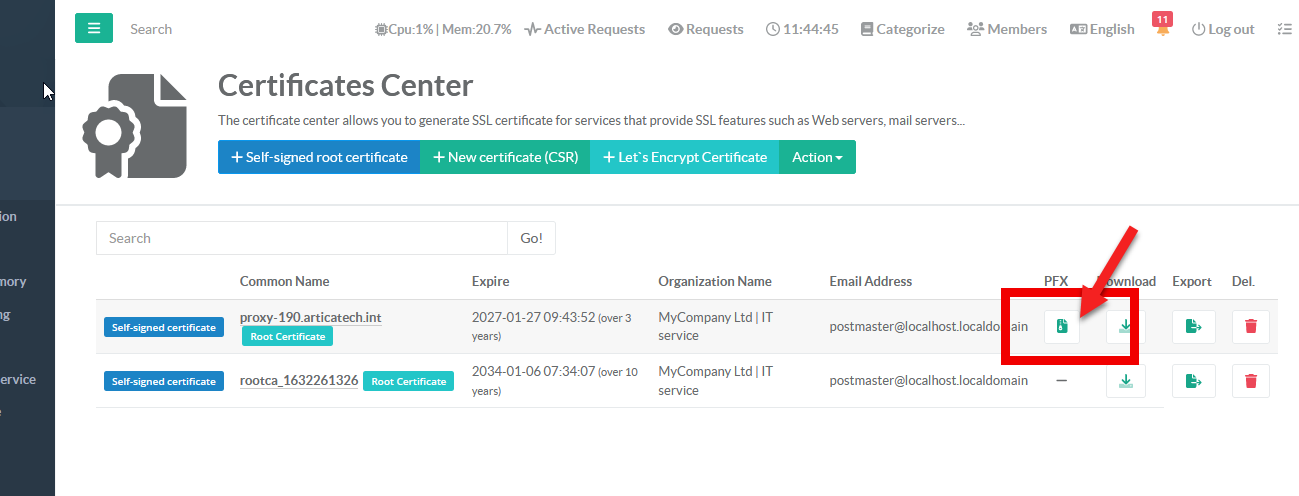
Task: Open the notifications bell with 11 alerts
Action: 1163,31
